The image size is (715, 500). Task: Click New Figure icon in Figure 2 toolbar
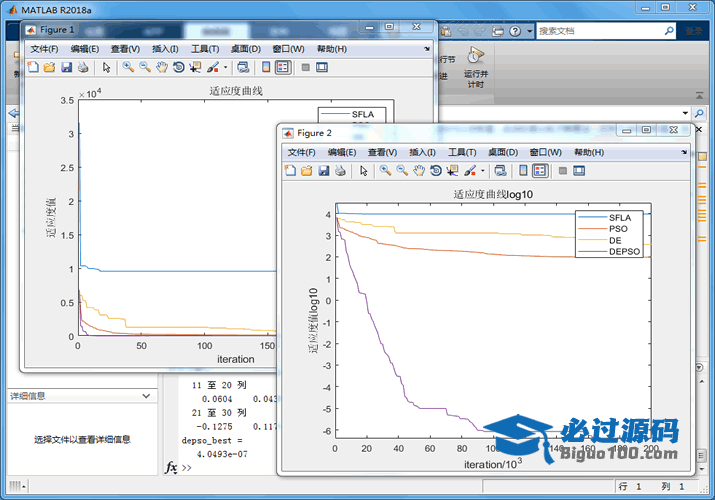[x=290, y=171]
